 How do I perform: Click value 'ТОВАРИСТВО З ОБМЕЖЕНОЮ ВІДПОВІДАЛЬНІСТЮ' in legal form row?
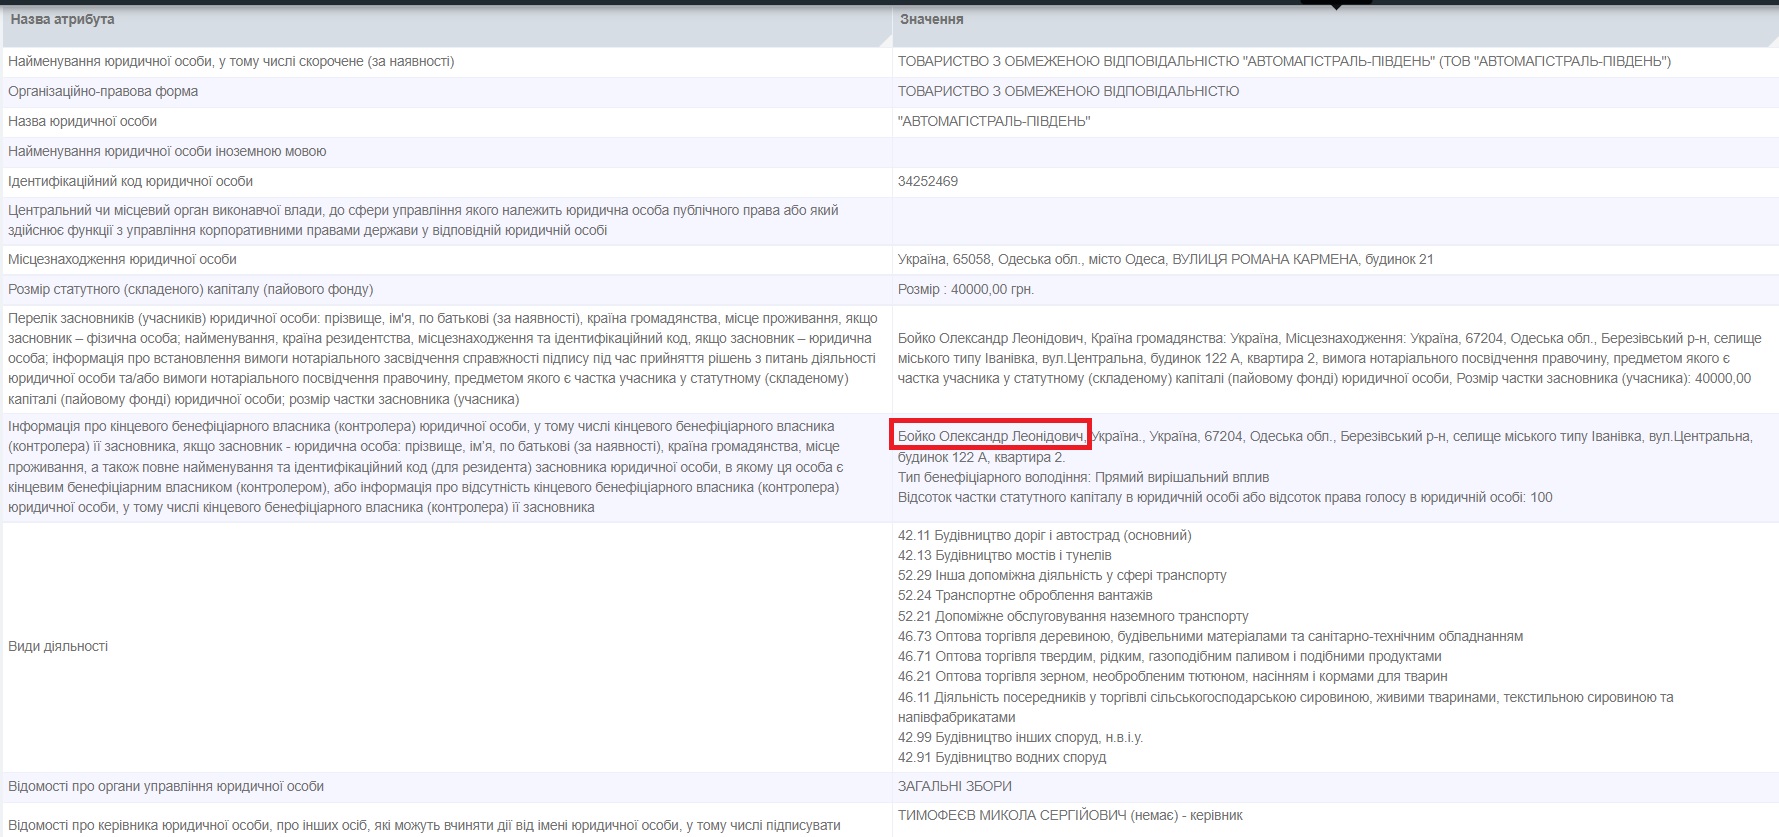(x=1068, y=91)
